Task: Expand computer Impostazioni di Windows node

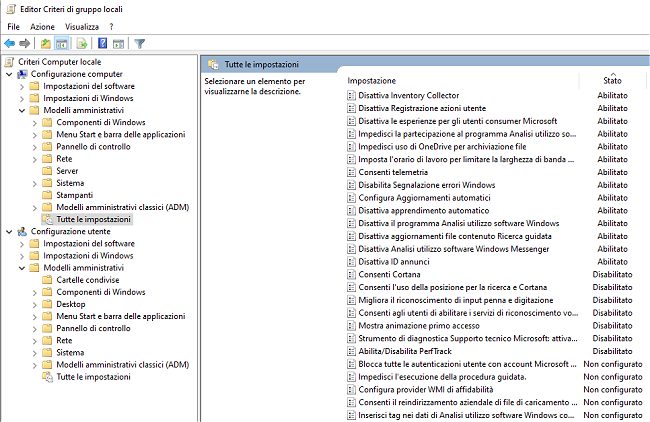Action: pos(22,99)
